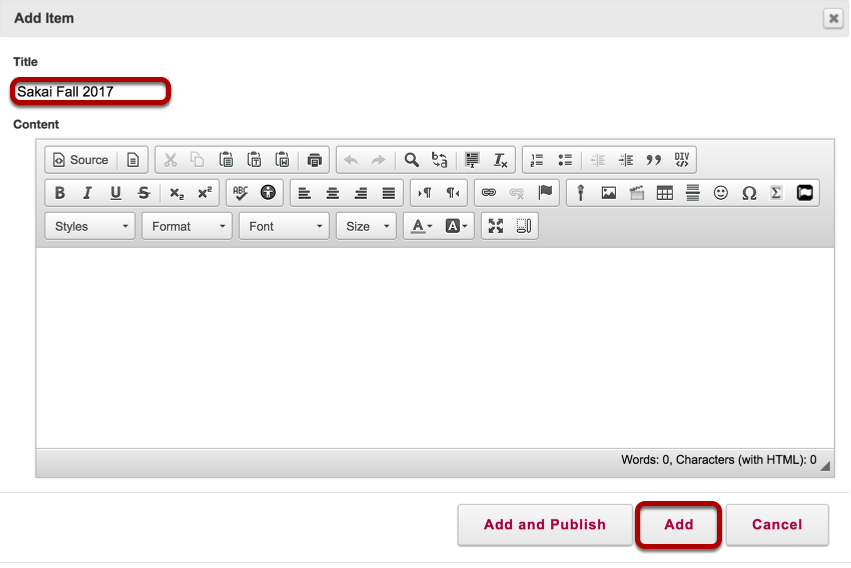
Task: Click the Source button in editor toolbar
Action: click(x=80, y=160)
